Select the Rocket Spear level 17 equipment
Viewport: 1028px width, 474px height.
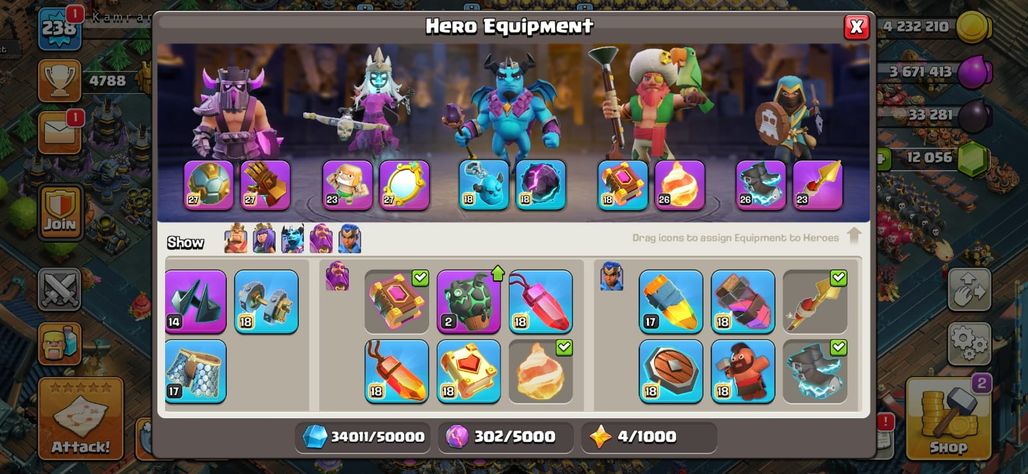click(671, 302)
